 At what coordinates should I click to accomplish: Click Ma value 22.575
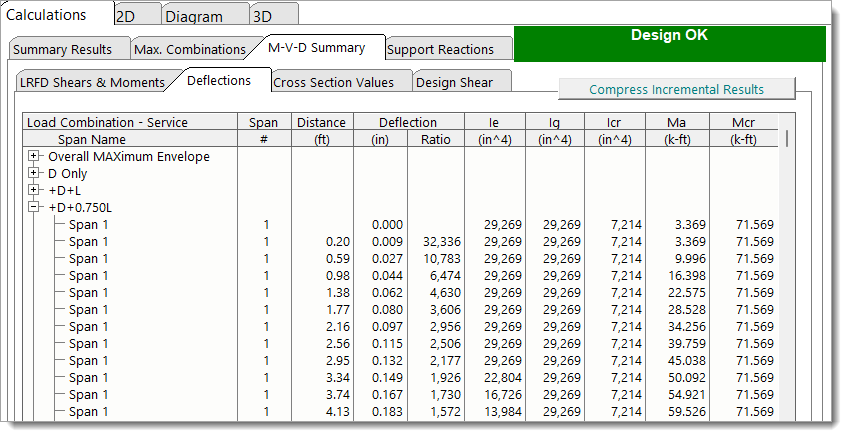pos(687,293)
